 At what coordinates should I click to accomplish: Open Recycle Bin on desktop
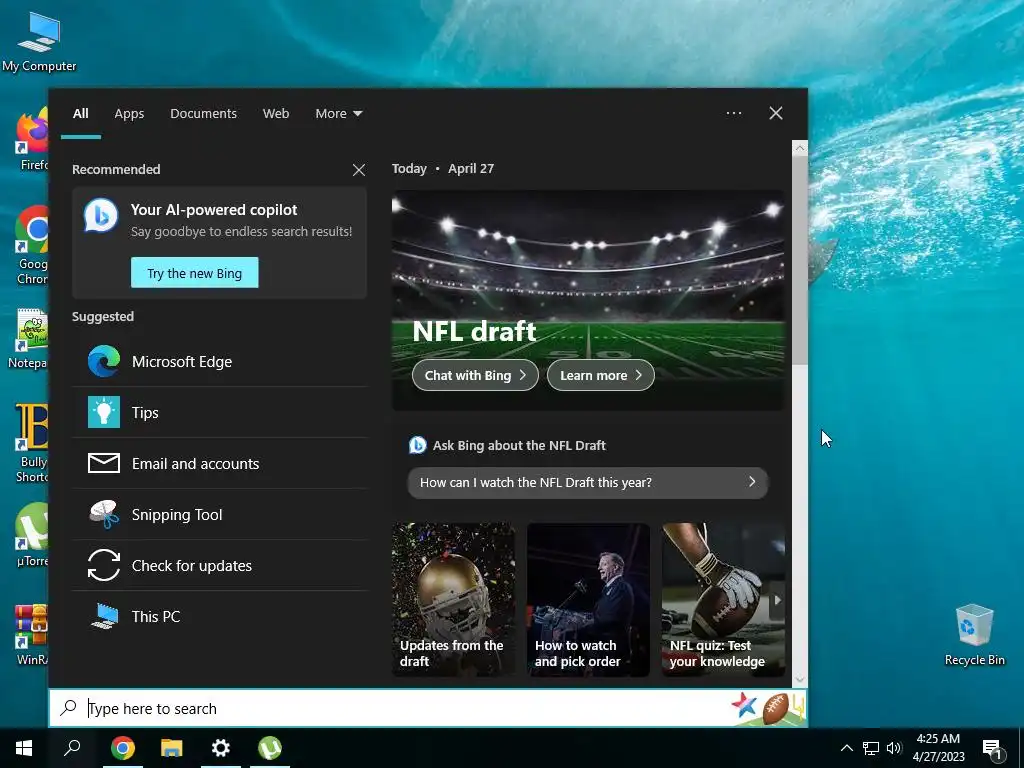pyautogui.click(x=974, y=635)
